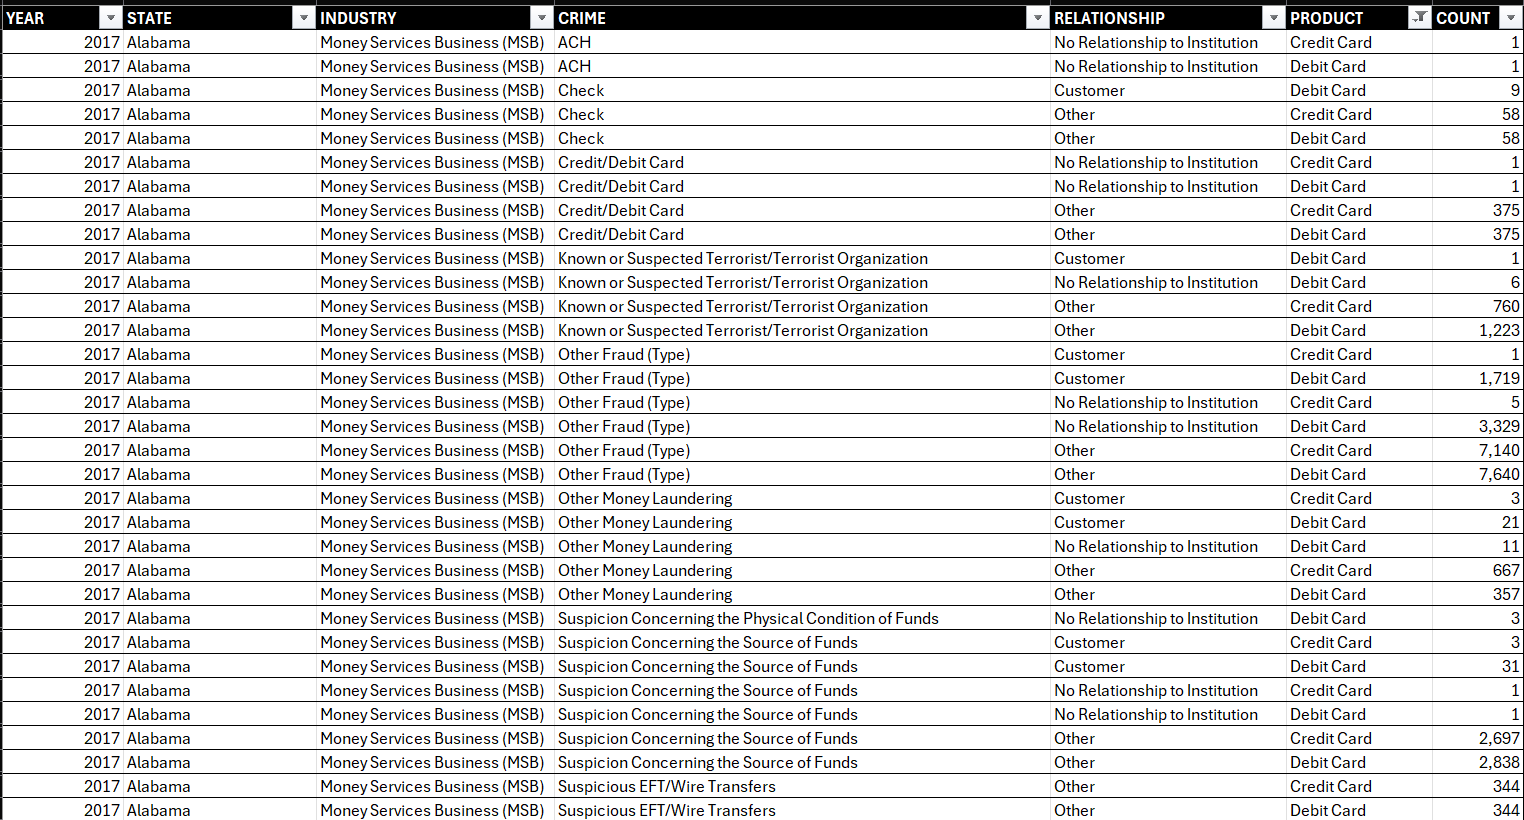
Task: Open the STATE column filter dropdown
Action: (x=303, y=18)
